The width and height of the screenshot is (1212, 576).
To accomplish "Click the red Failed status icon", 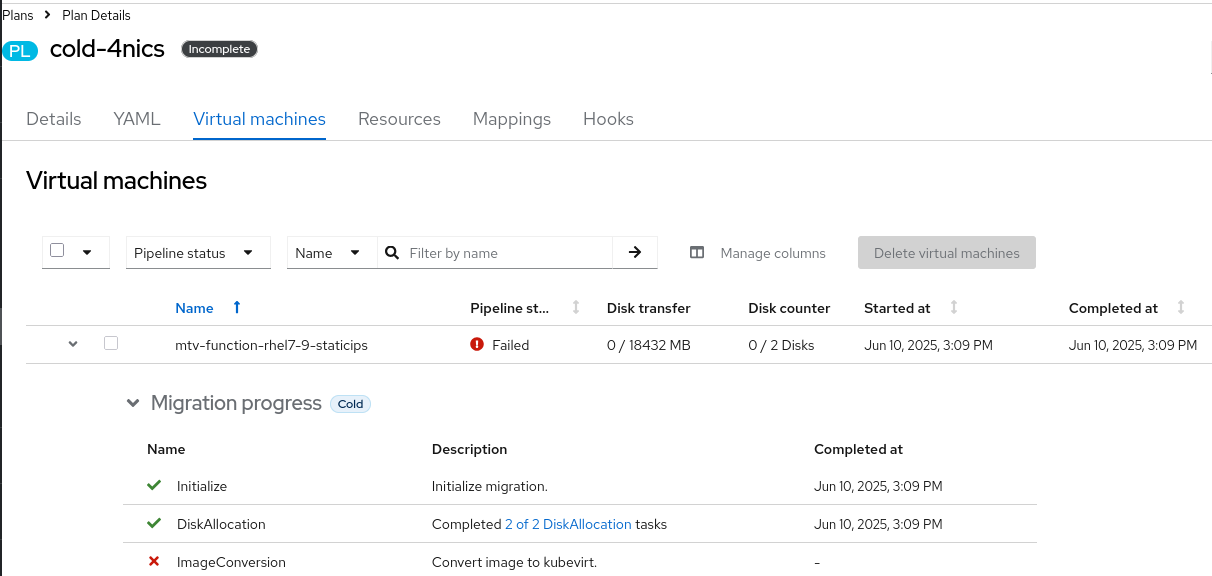I will point(477,345).
